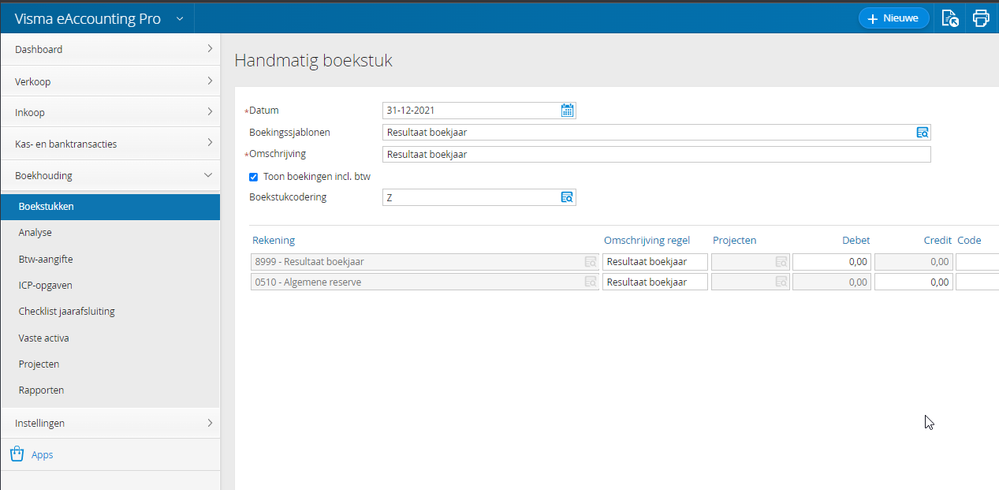Open the Btw-aangifte menu item
Viewport: 999px width, 490px height.
pos(46,259)
